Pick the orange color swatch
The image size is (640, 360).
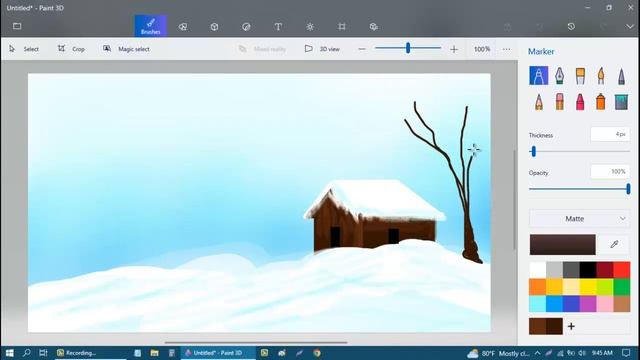(x=538, y=287)
